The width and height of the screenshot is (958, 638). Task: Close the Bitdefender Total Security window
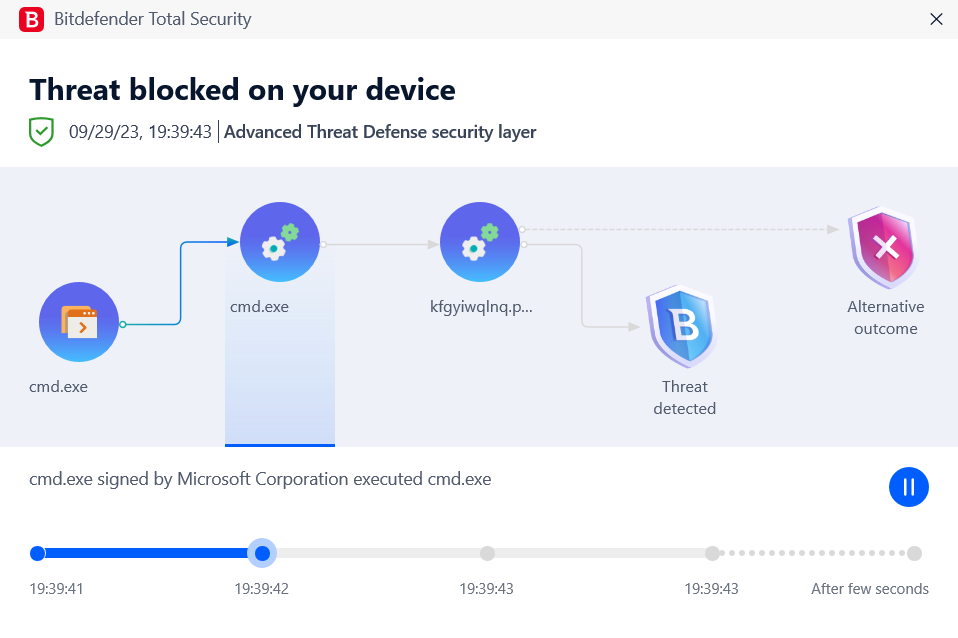click(x=936, y=20)
